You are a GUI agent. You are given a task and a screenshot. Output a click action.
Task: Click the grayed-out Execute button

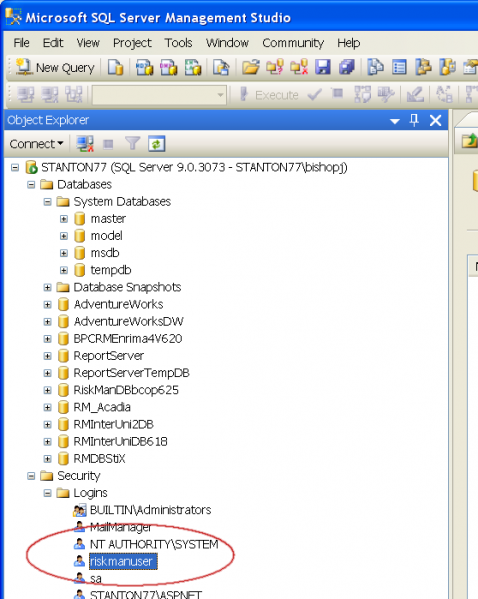tap(269, 95)
